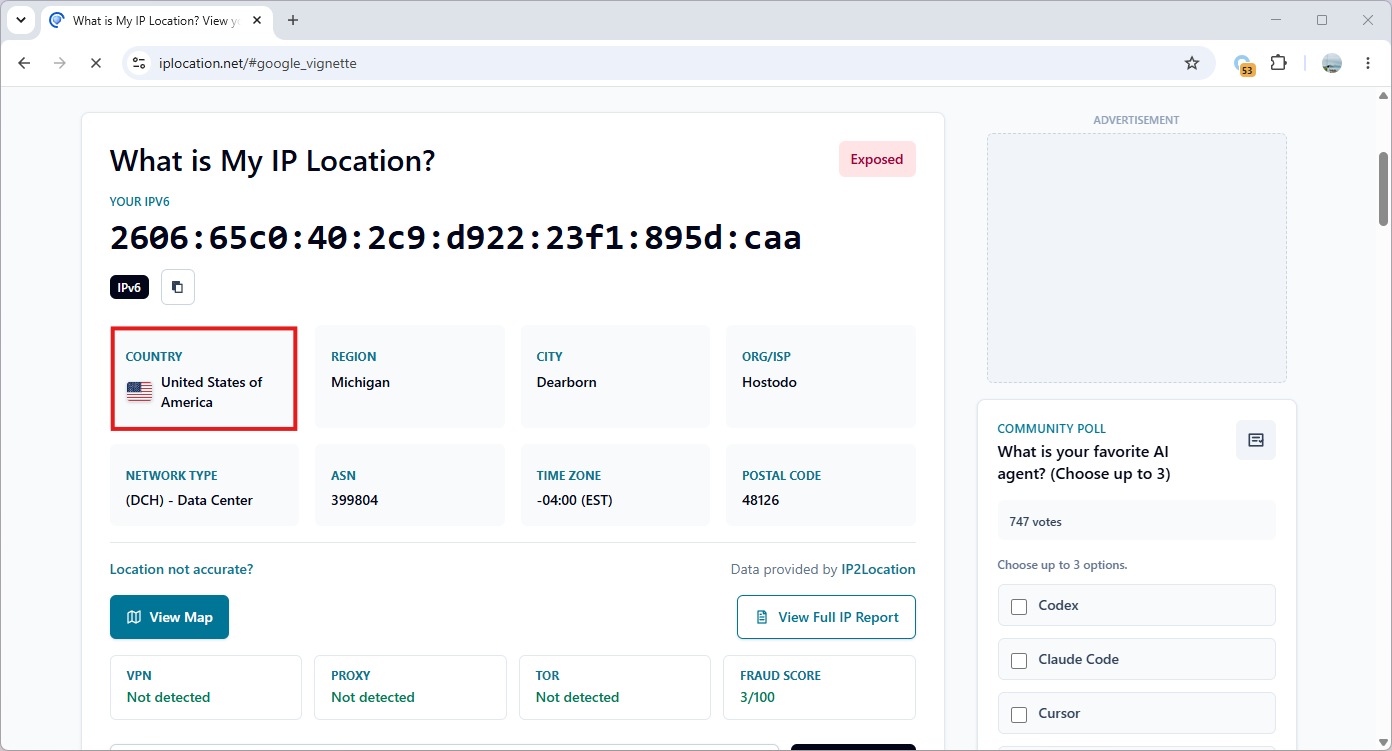Open the site information icon in address bar
The image size is (1392, 751).
click(139, 63)
